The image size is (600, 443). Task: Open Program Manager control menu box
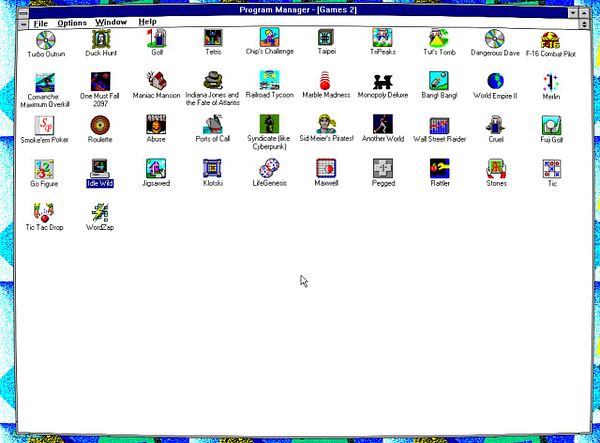(x=23, y=12)
